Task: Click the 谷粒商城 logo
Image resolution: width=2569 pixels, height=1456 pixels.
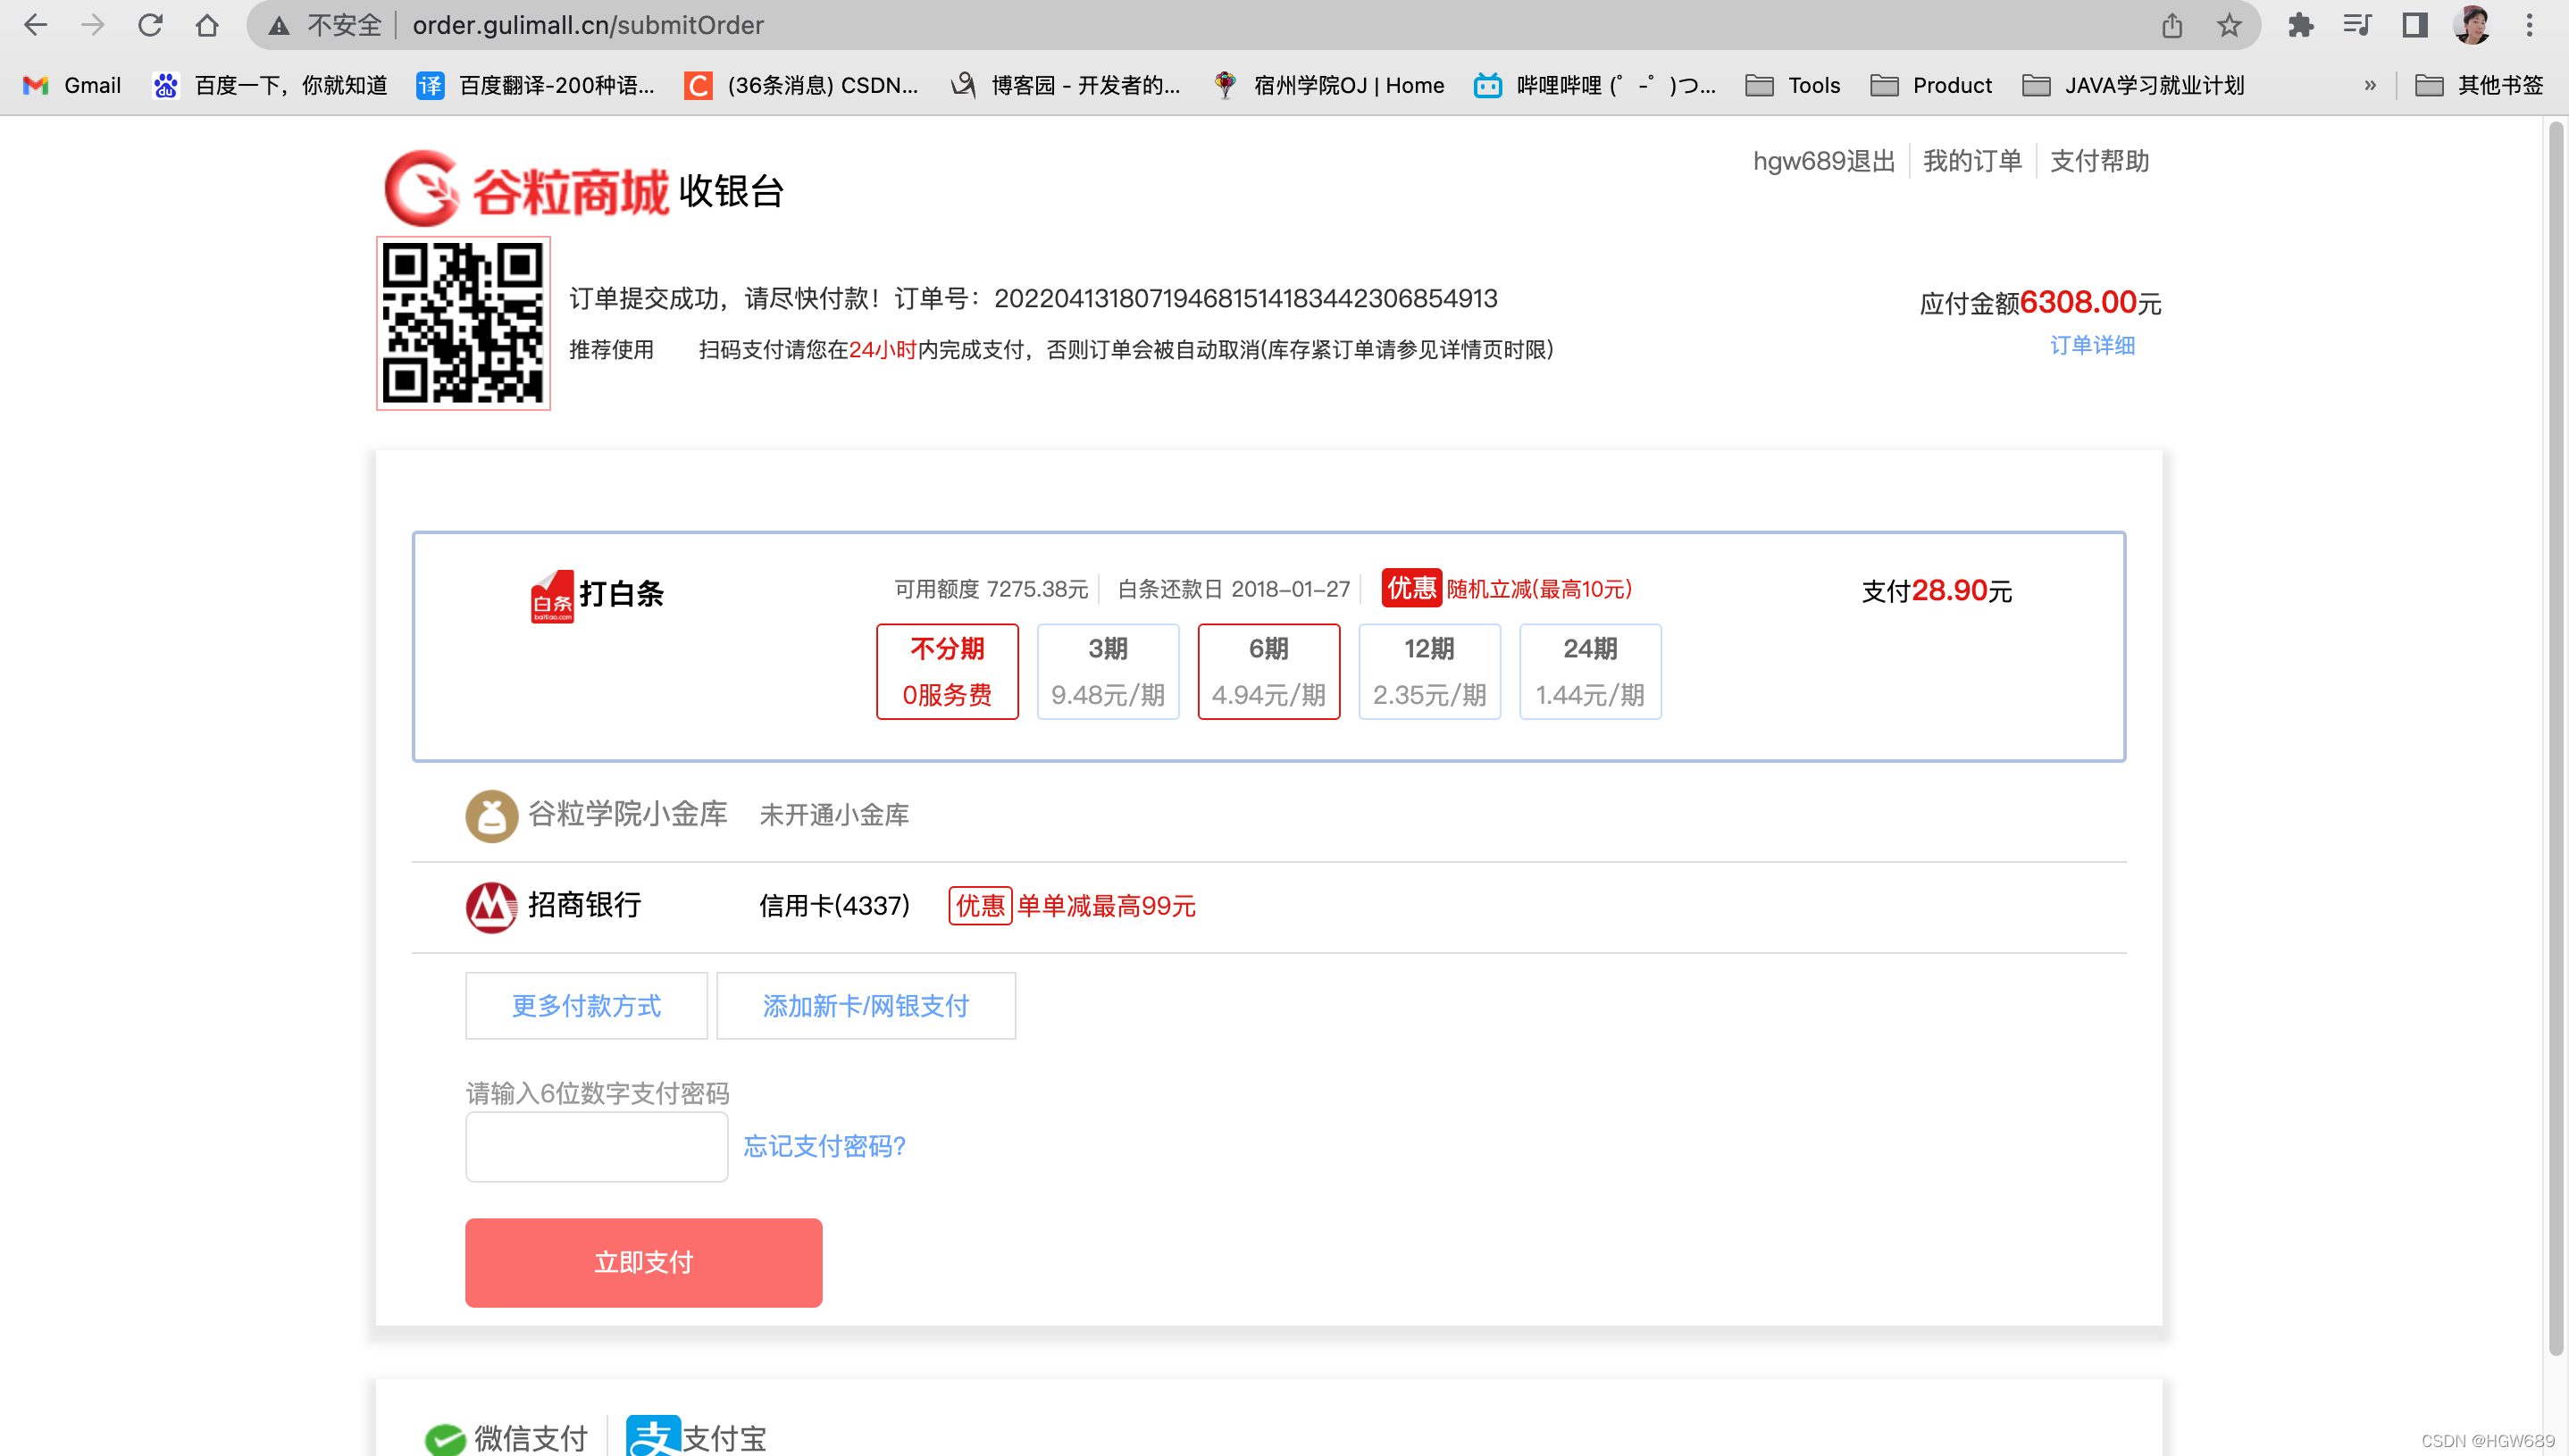Action: pyautogui.click(x=526, y=189)
